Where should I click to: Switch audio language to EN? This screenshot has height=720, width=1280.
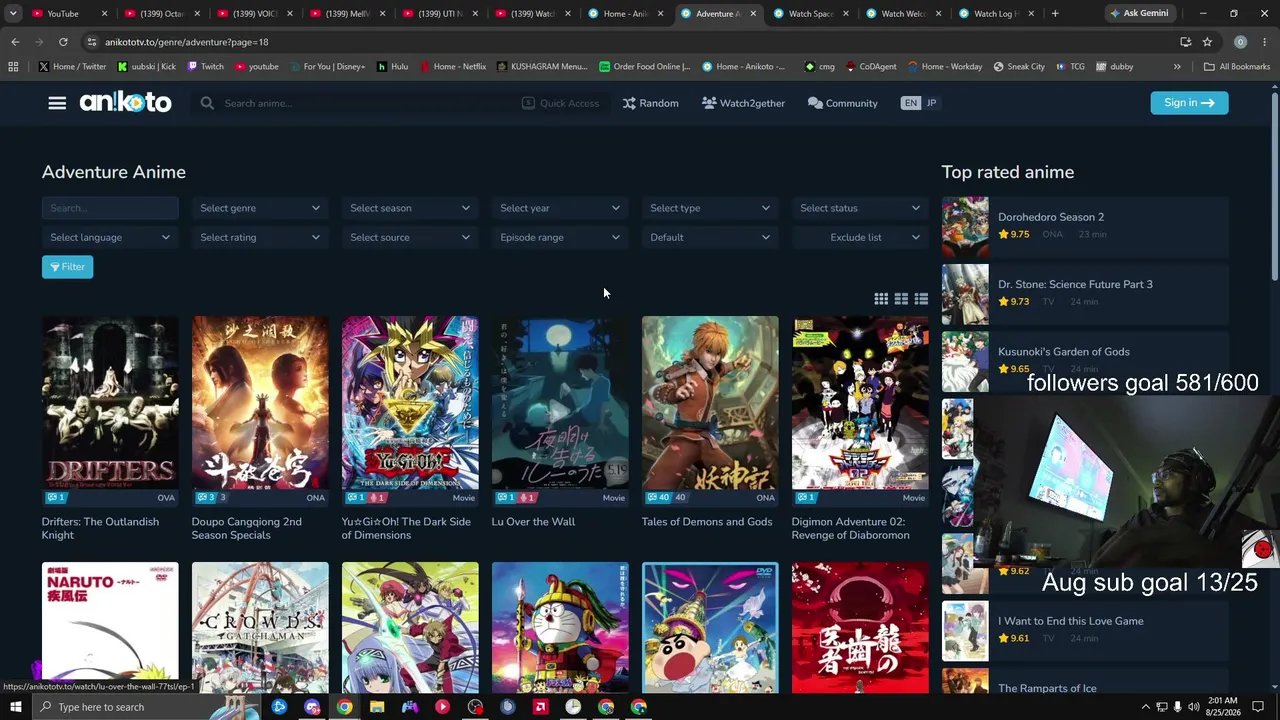[x=910, y=103]
